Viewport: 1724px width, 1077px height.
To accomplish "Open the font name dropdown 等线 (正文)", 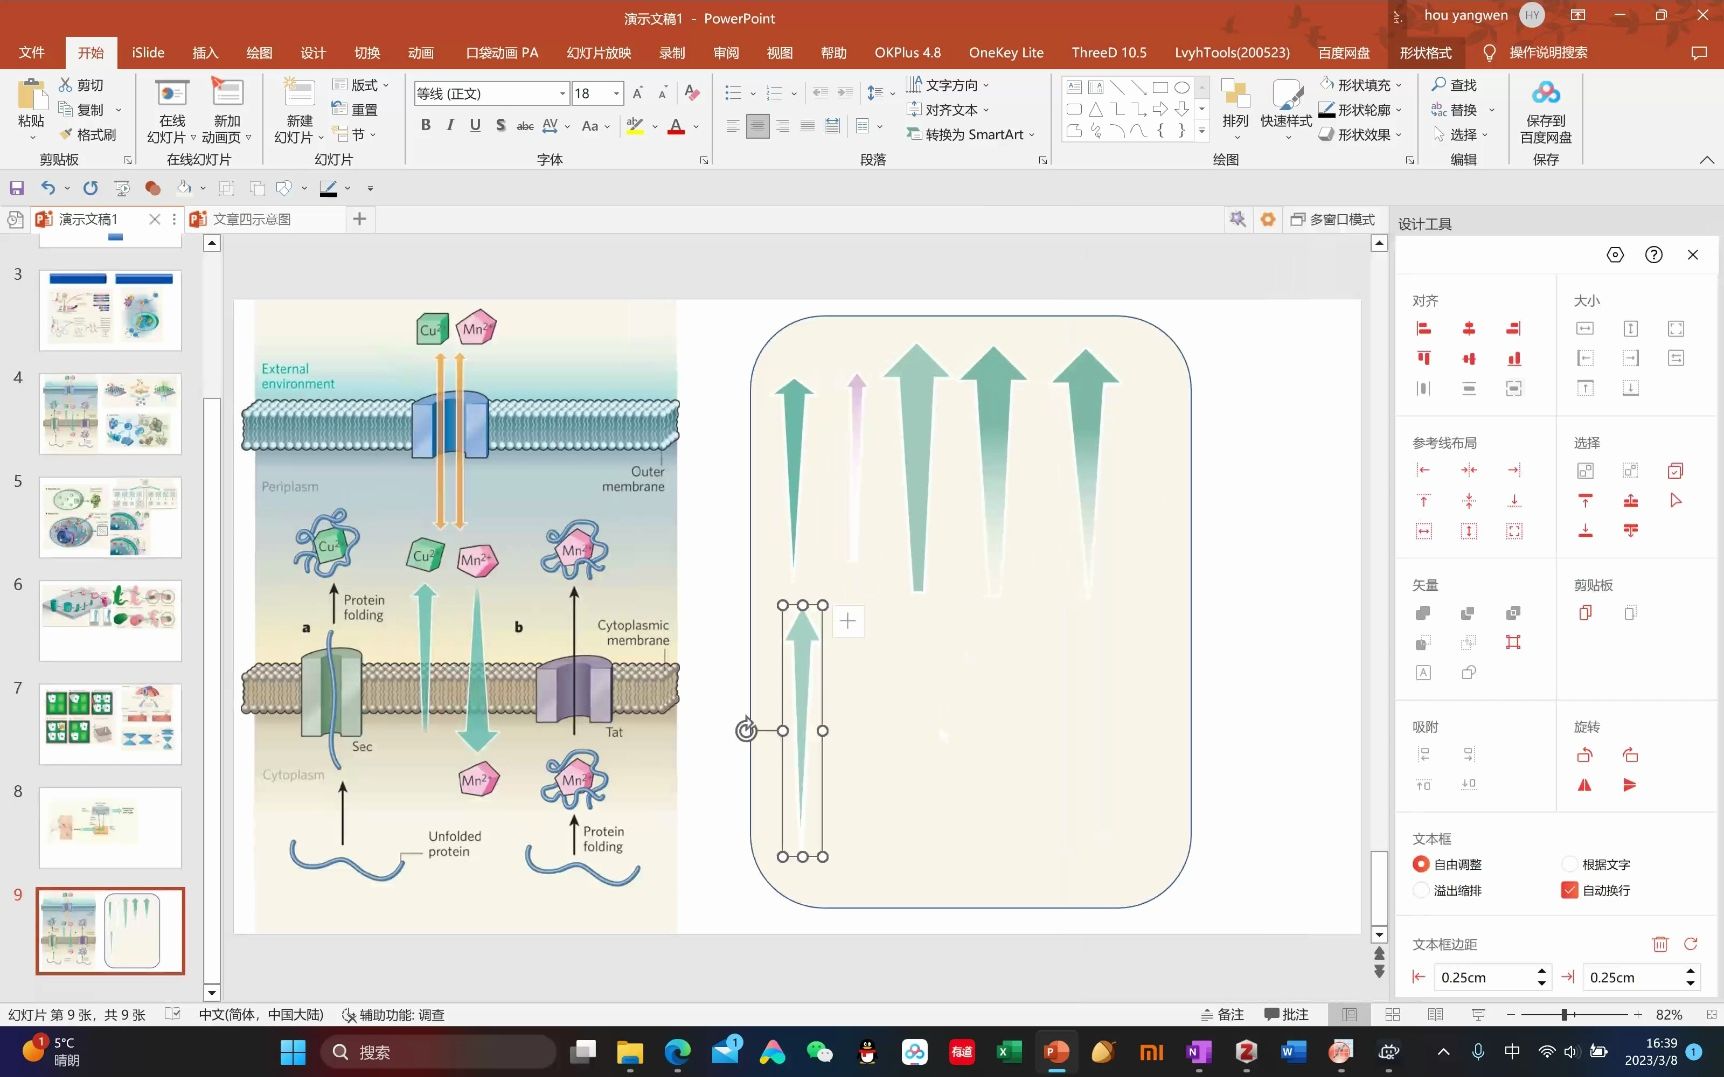I will (x=562, y=93).
